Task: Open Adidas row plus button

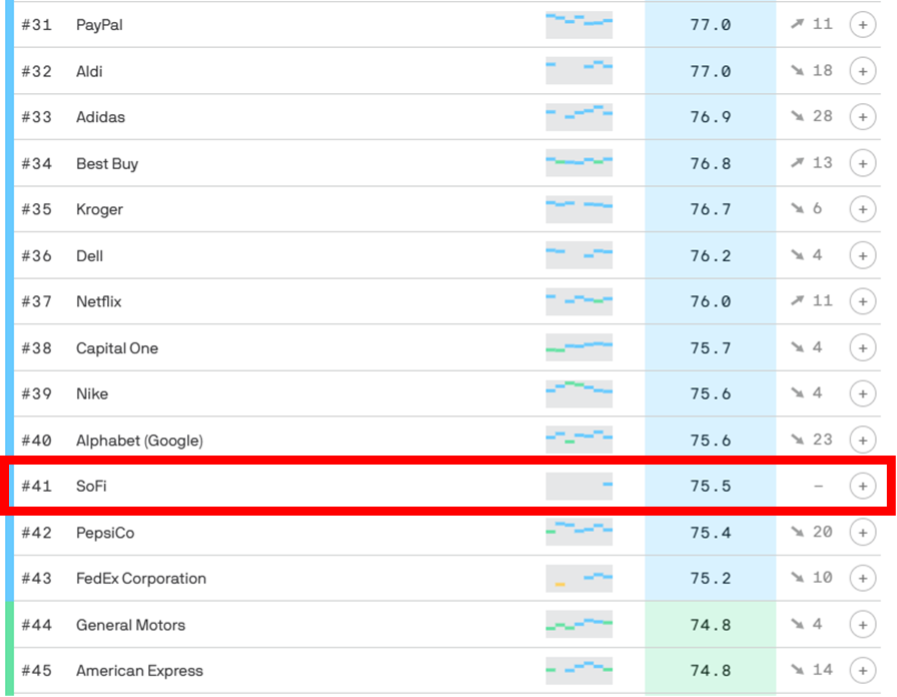Action: coord(862,117)
